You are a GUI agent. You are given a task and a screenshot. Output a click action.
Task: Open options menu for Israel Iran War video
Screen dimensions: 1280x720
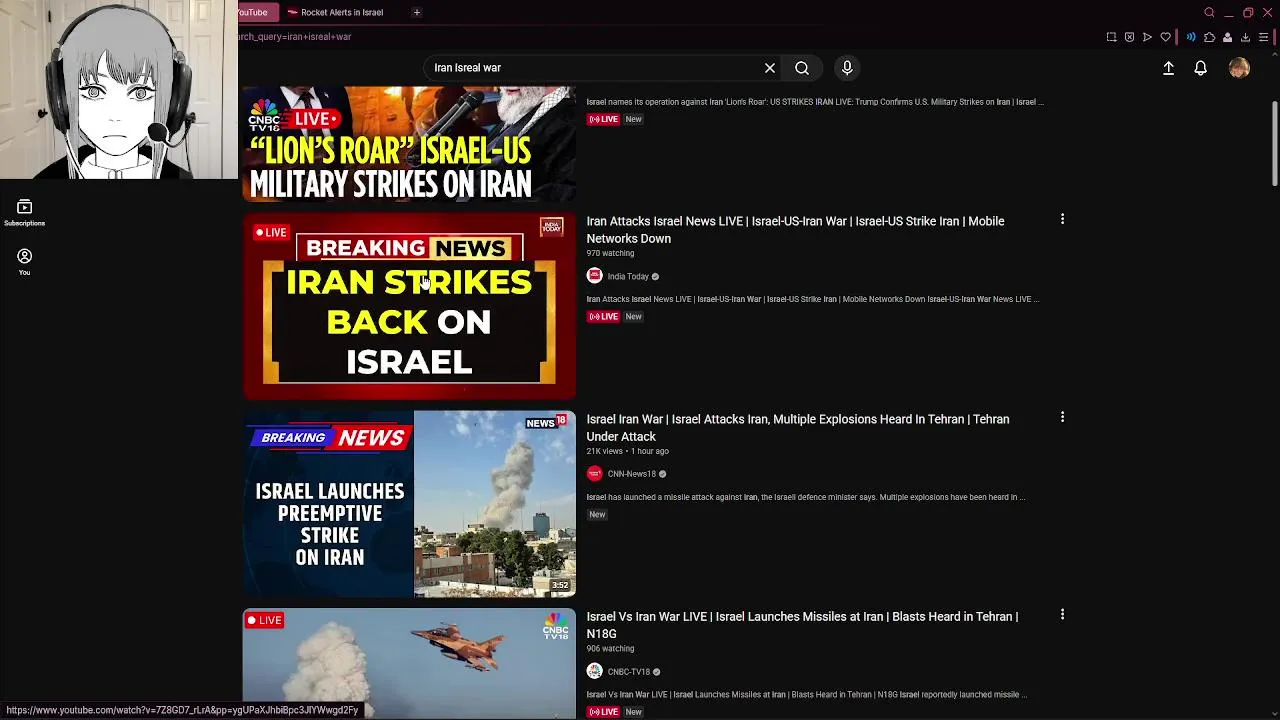click(x=1062, y=417)
